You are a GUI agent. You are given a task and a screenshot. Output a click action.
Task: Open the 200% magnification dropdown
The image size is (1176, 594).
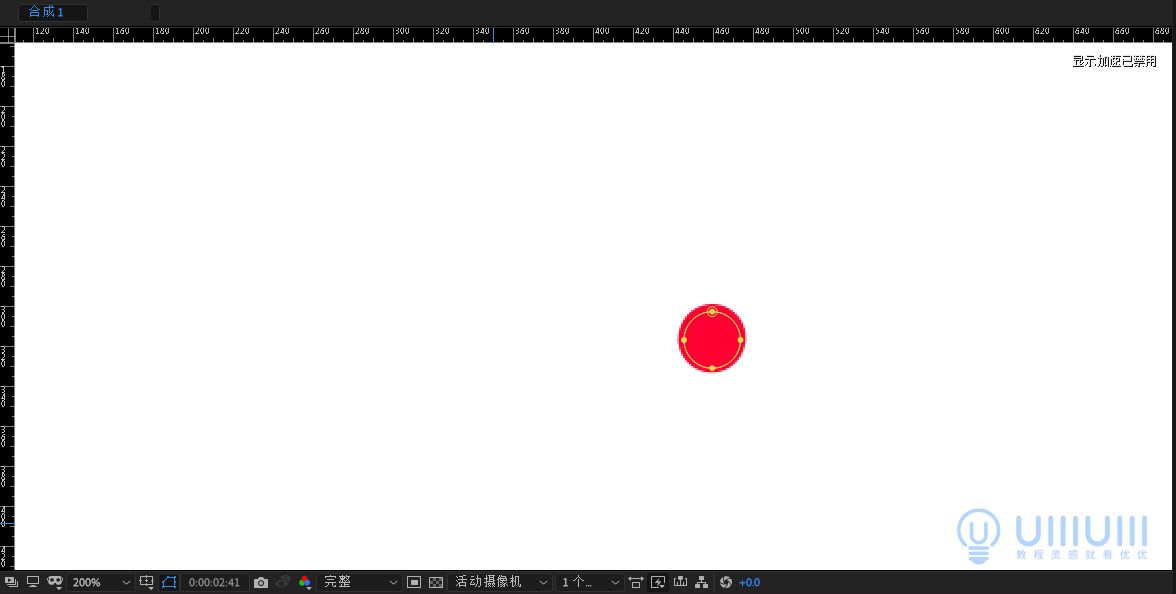point(100,582)
